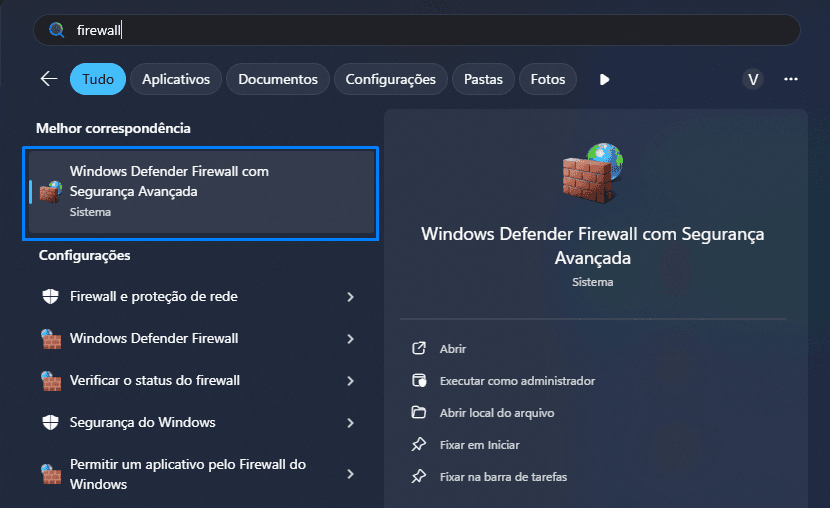Click the search magnifier icon
830x508 pixels.
click(57, 30)
